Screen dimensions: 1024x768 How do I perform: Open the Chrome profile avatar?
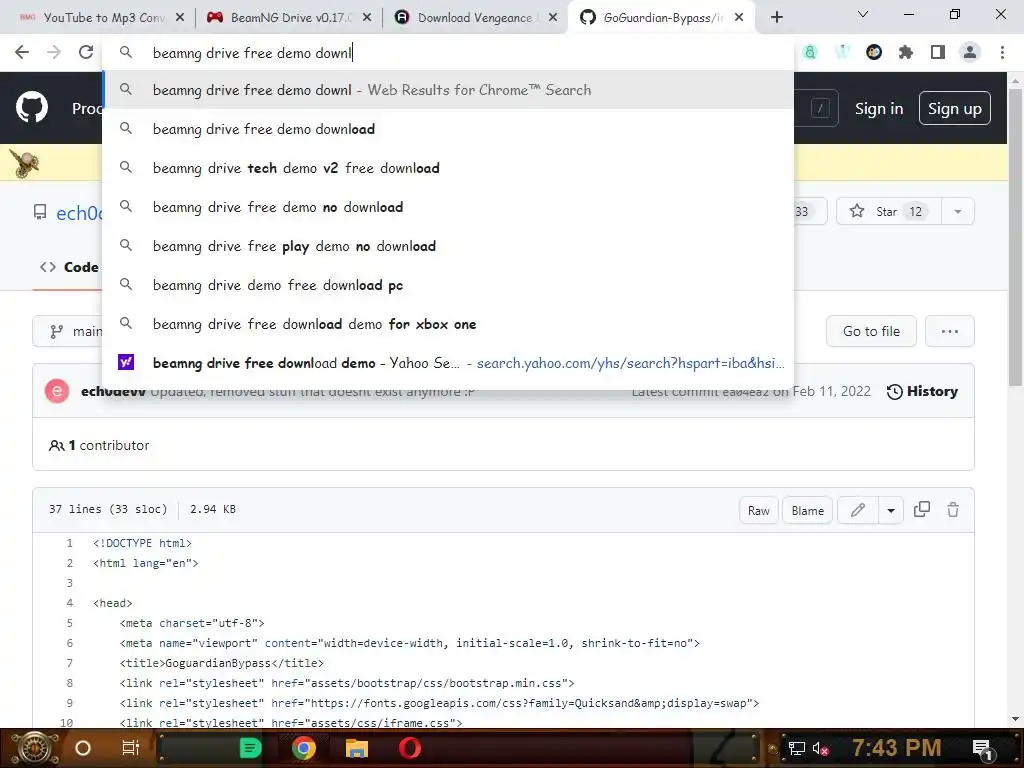970,52
